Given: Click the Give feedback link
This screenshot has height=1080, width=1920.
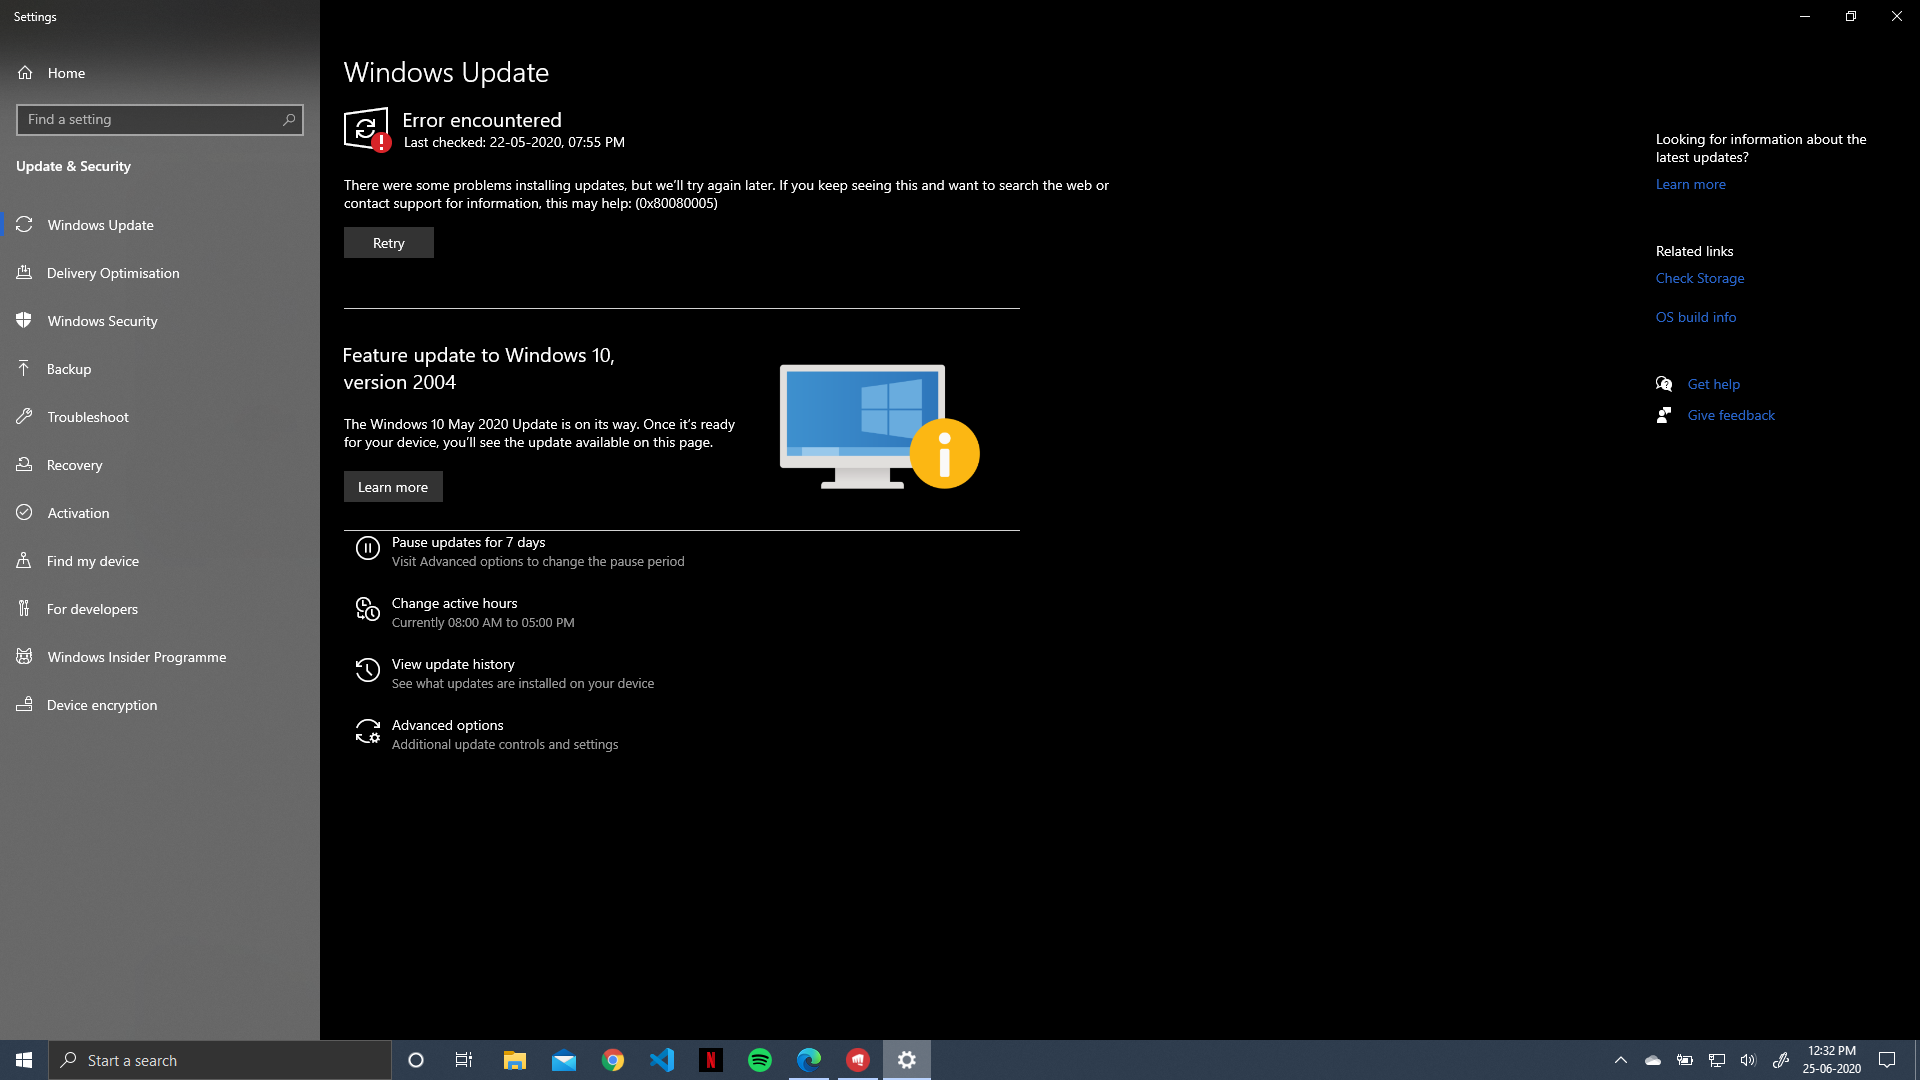Looking at the screenshot, I should pos(1731,415).
